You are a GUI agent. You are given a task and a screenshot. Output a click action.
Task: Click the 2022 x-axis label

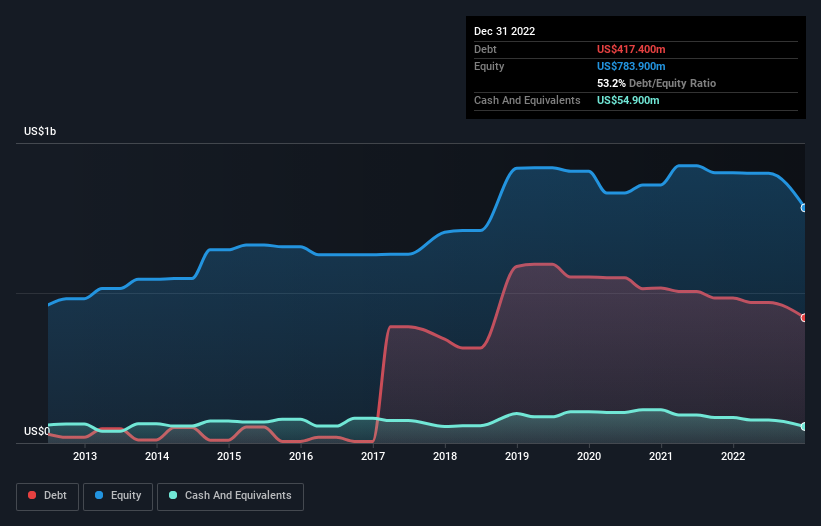[733, 456]
